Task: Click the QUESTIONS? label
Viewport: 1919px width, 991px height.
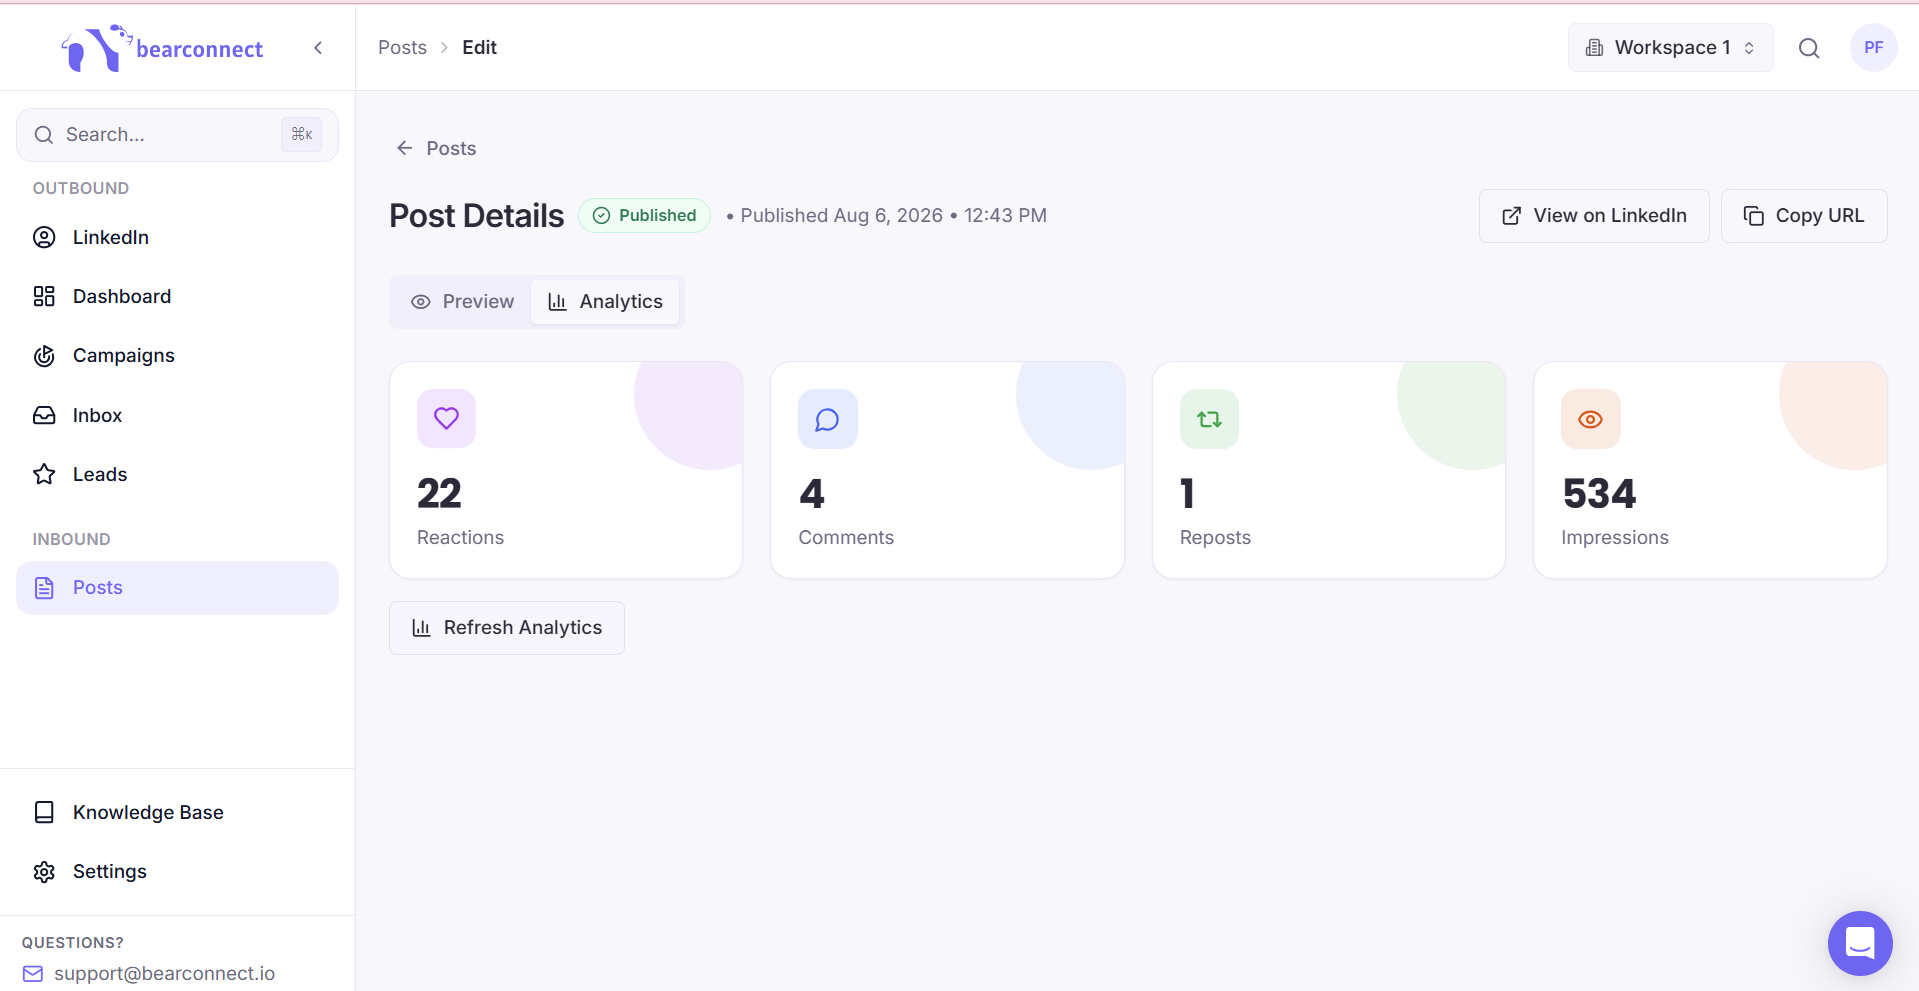Action: pyautogui.click(x=73, y=943)
